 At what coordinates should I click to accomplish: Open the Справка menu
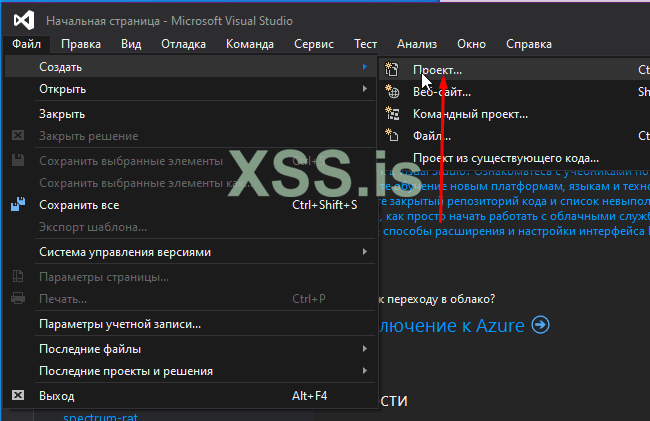[529, 44]
